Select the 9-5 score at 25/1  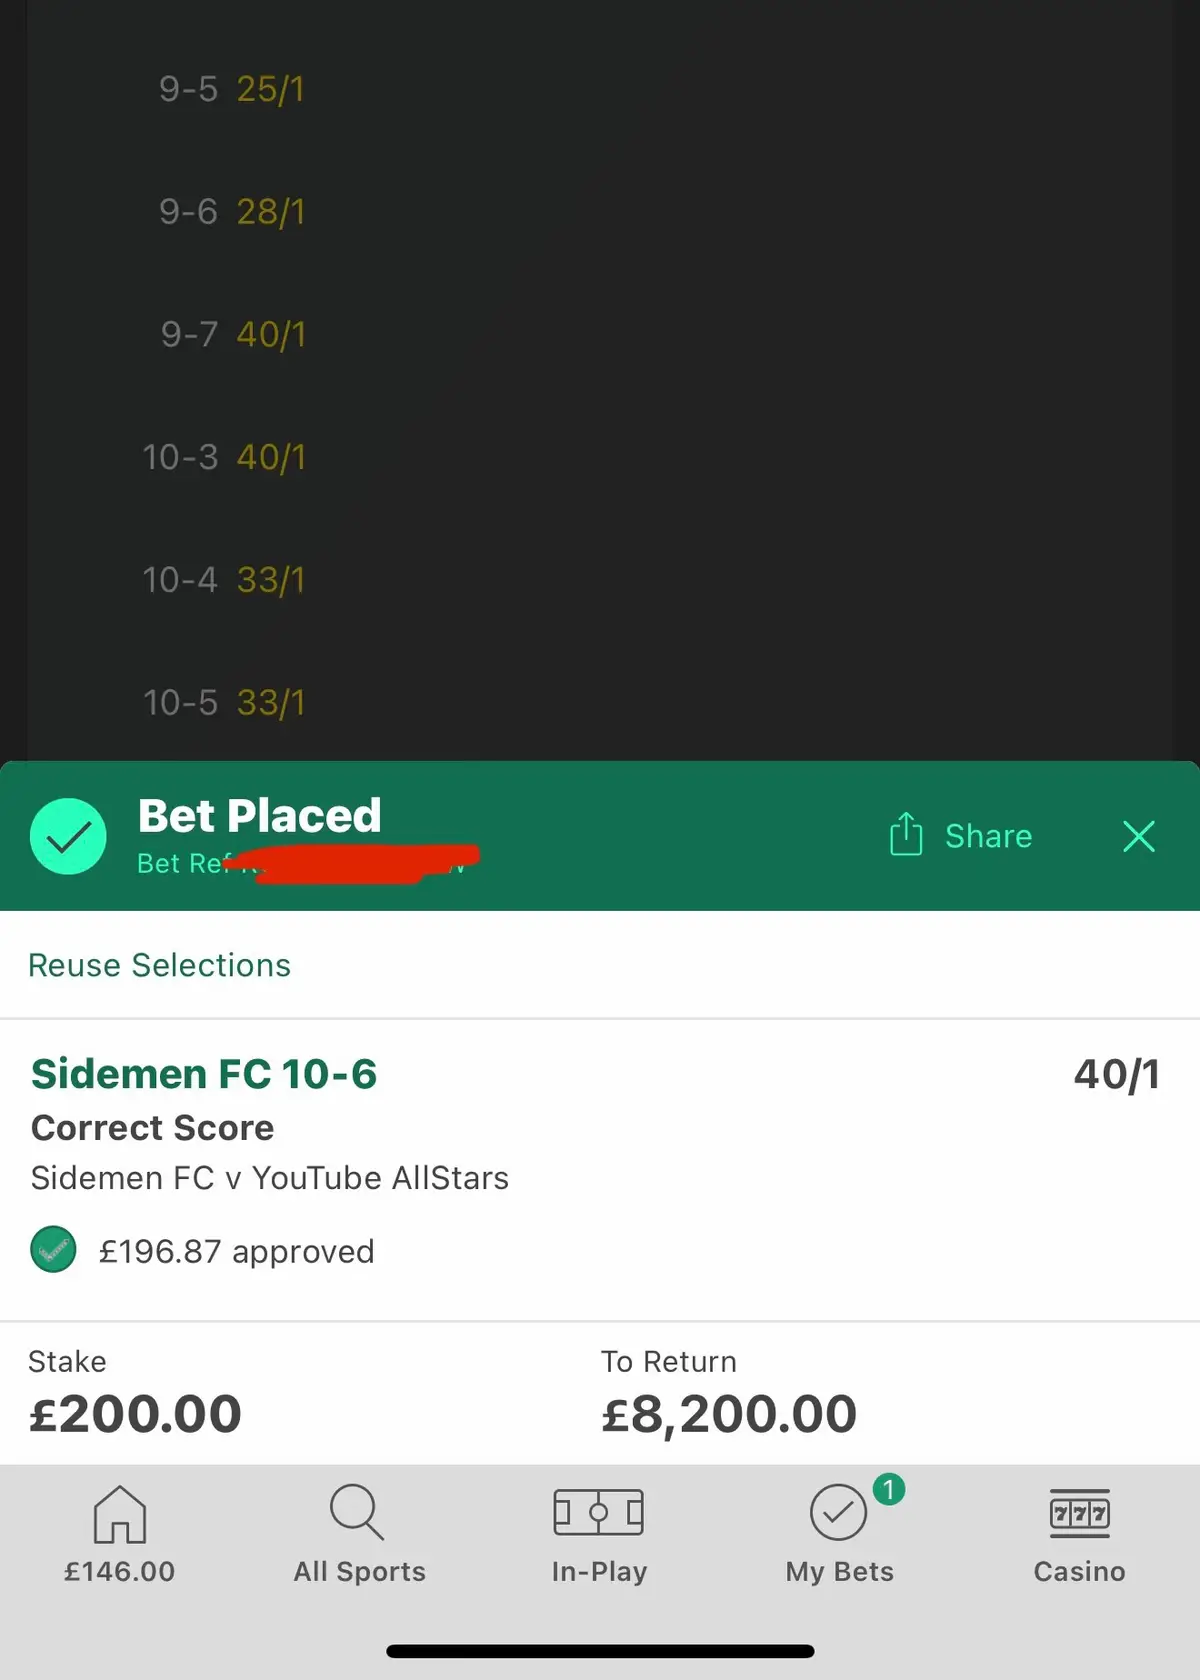coord(231,89)
